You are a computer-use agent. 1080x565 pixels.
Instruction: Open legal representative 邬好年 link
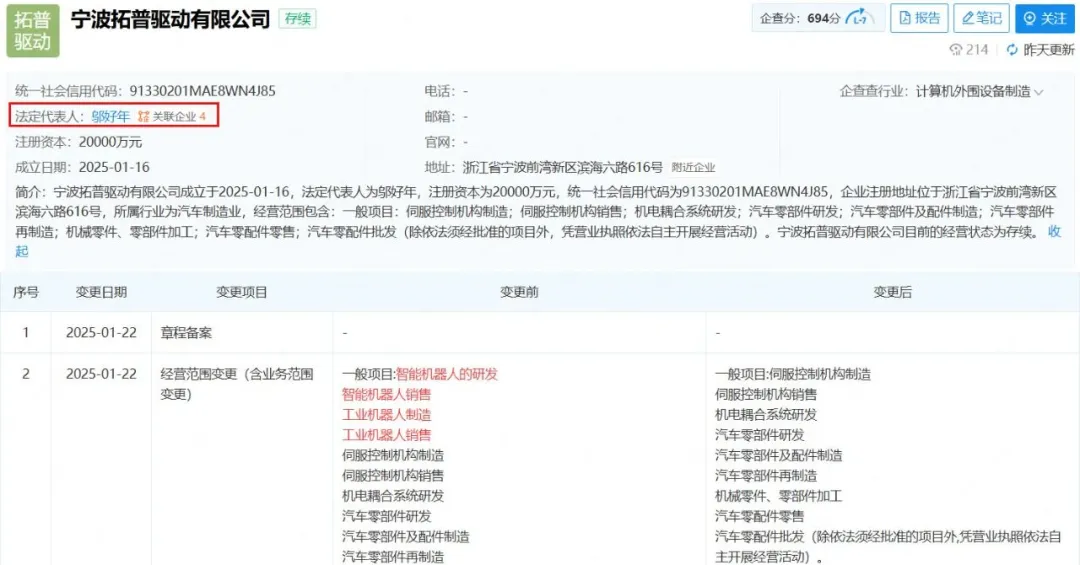(110, 116)
